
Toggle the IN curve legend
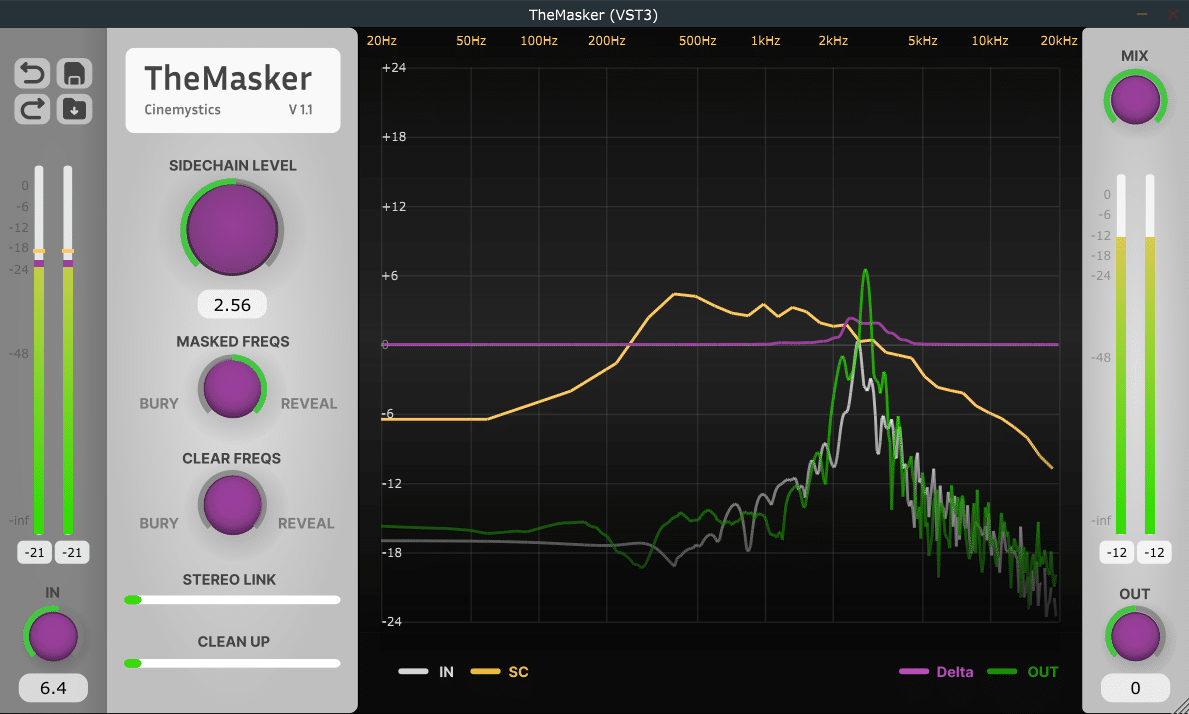pos(426,672)
